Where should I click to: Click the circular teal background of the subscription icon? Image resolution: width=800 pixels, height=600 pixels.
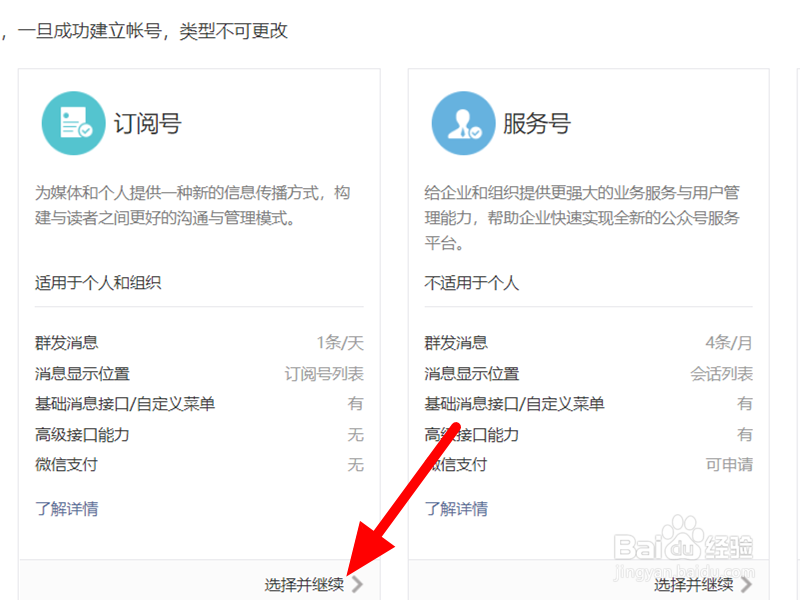[x=73, y=121]
